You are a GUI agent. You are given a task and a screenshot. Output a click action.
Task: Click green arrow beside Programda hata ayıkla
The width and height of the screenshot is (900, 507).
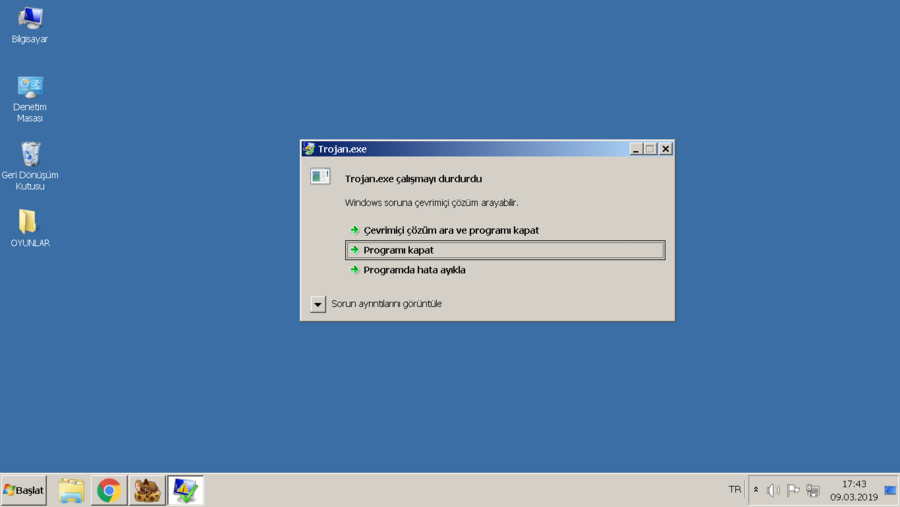[354, 270]
